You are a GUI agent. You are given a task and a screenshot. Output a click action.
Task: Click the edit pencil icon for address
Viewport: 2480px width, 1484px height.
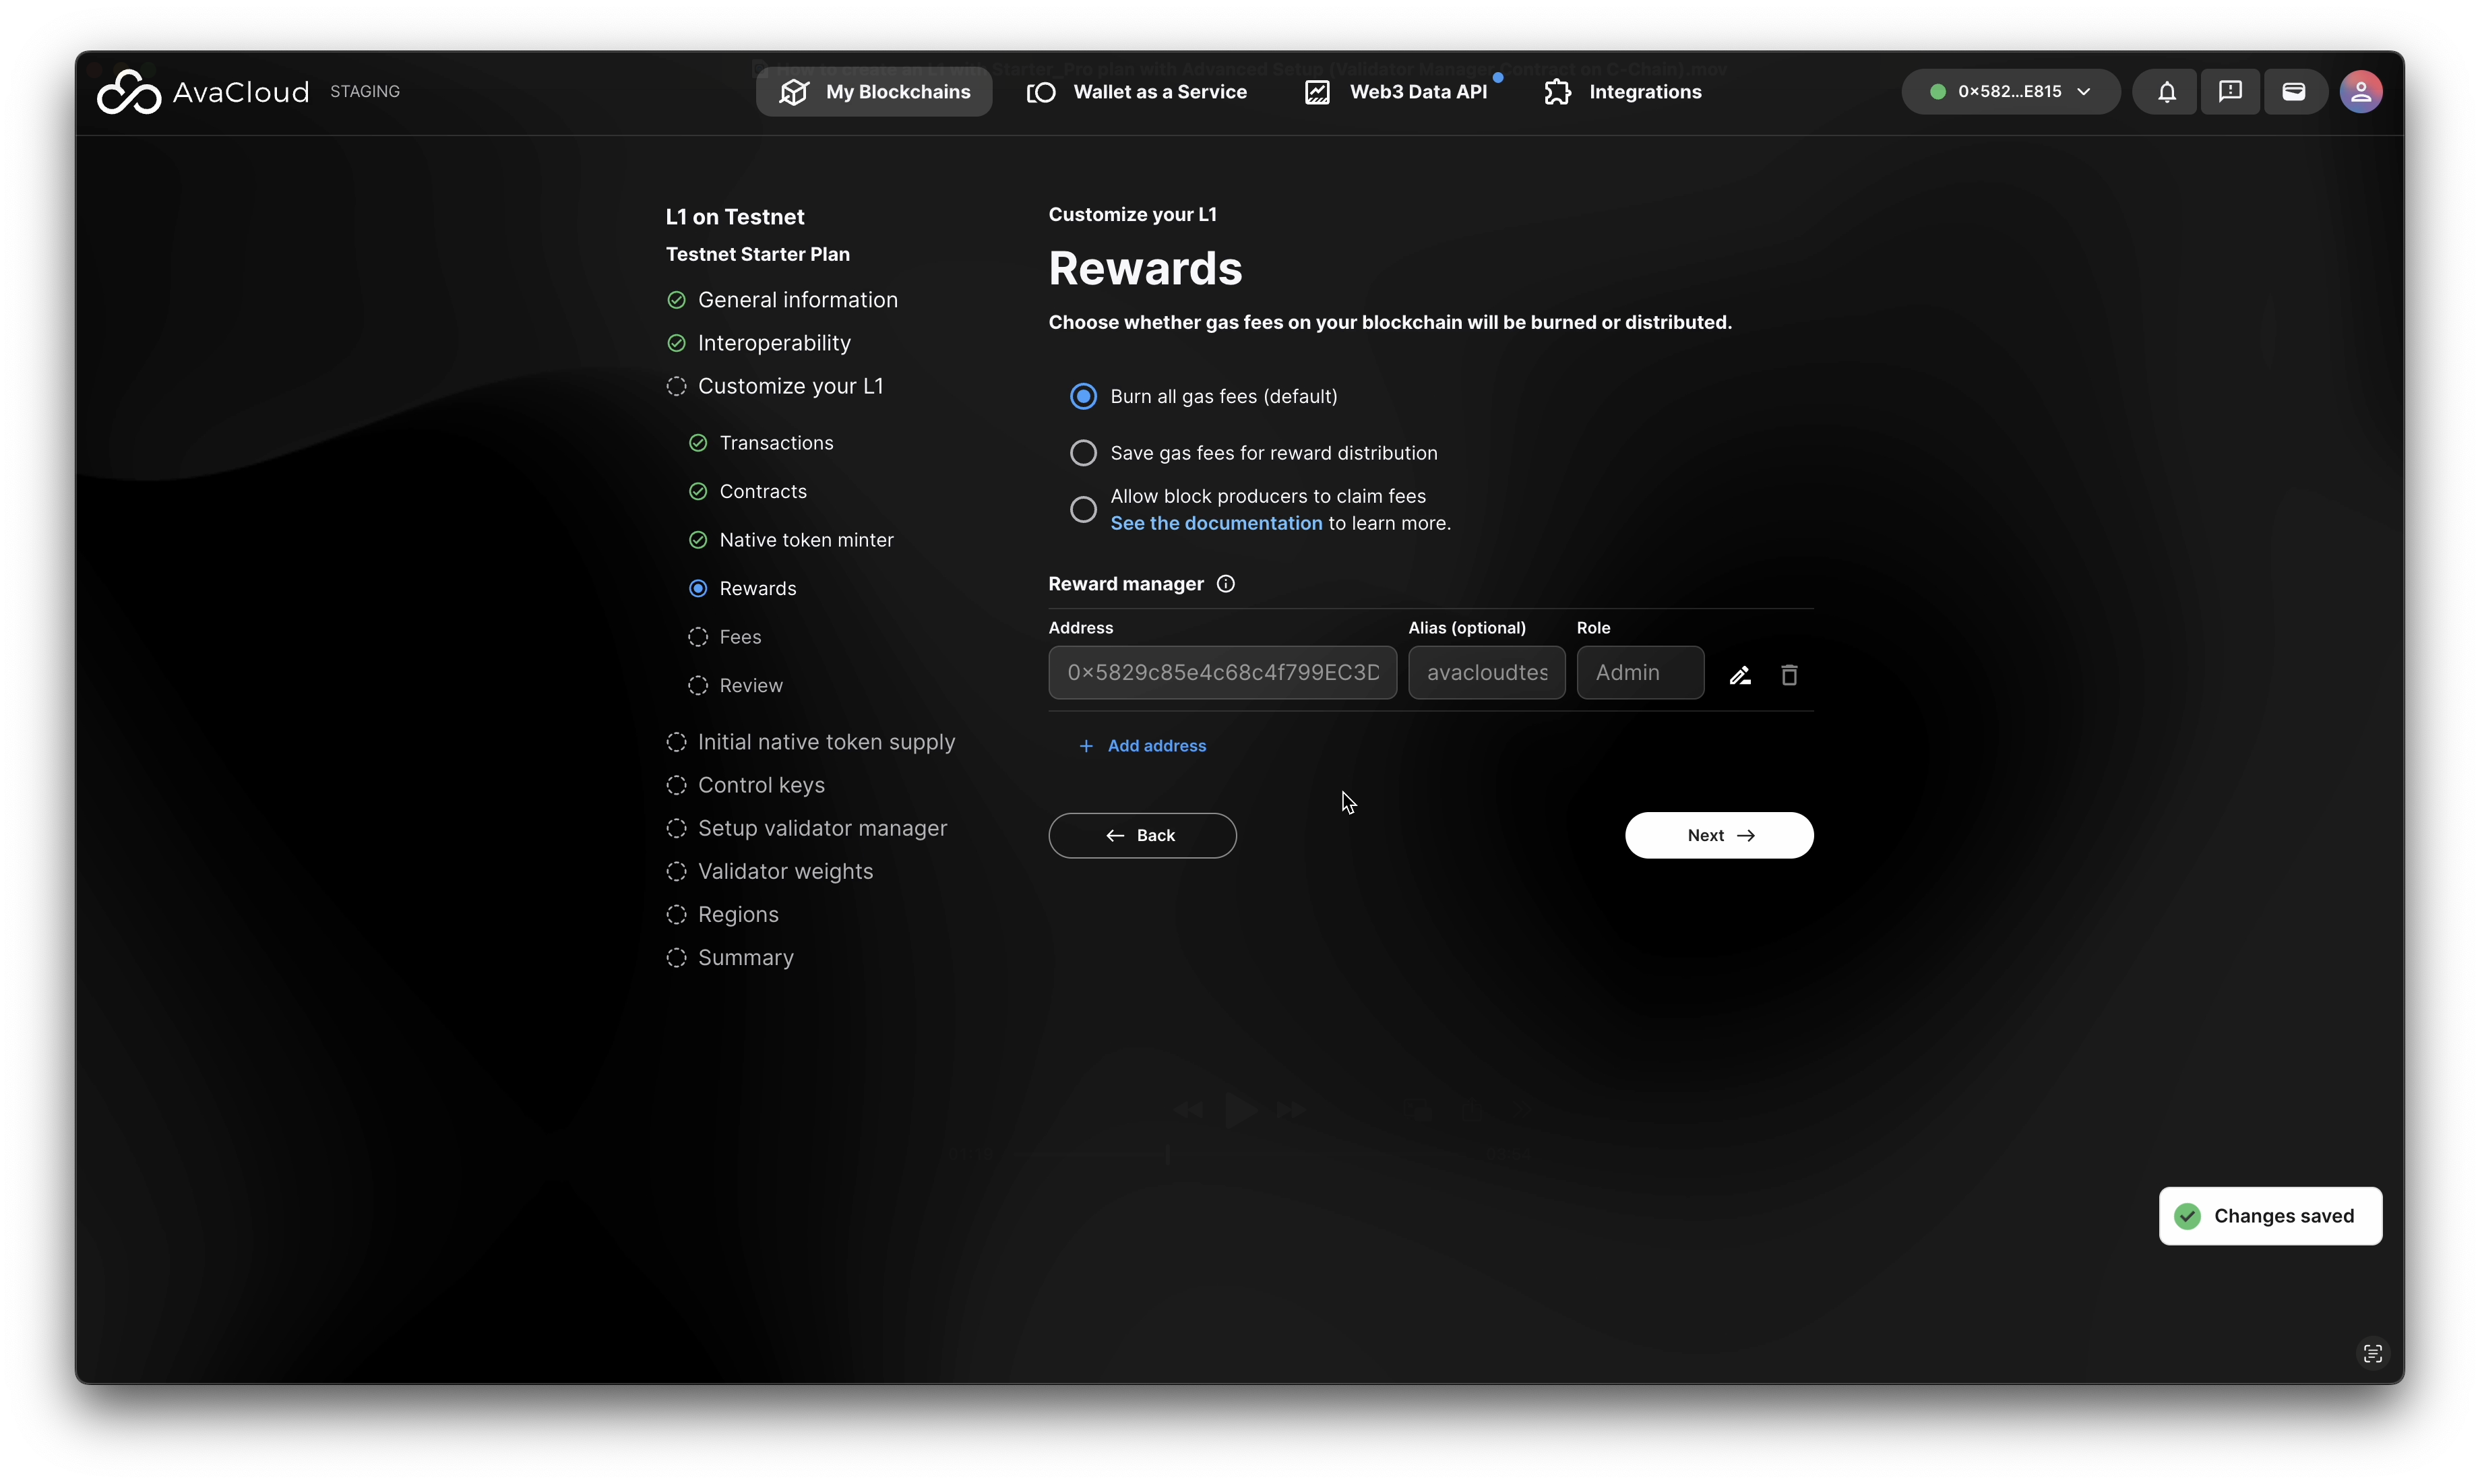pyautogui.click(x=1740, y=675)
